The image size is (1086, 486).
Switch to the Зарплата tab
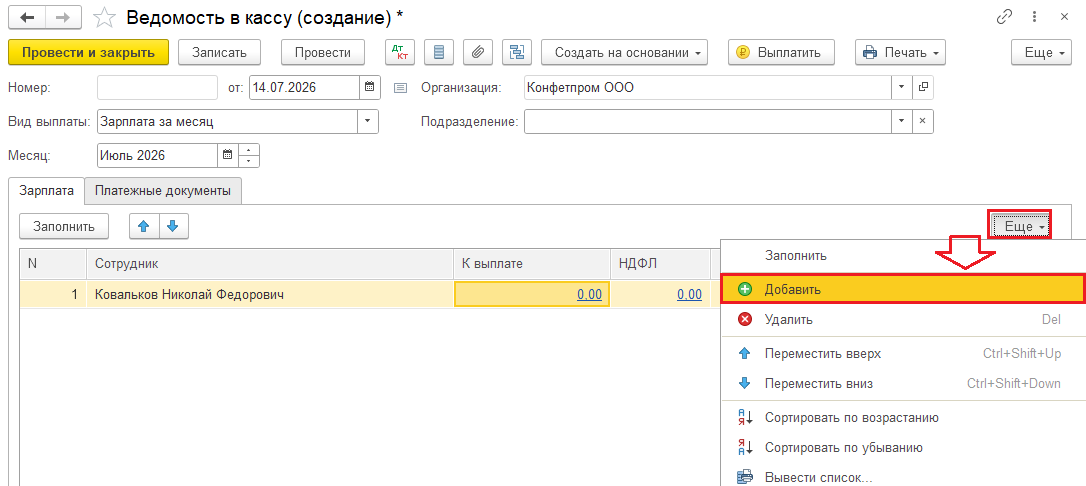[x=46, y=190]
